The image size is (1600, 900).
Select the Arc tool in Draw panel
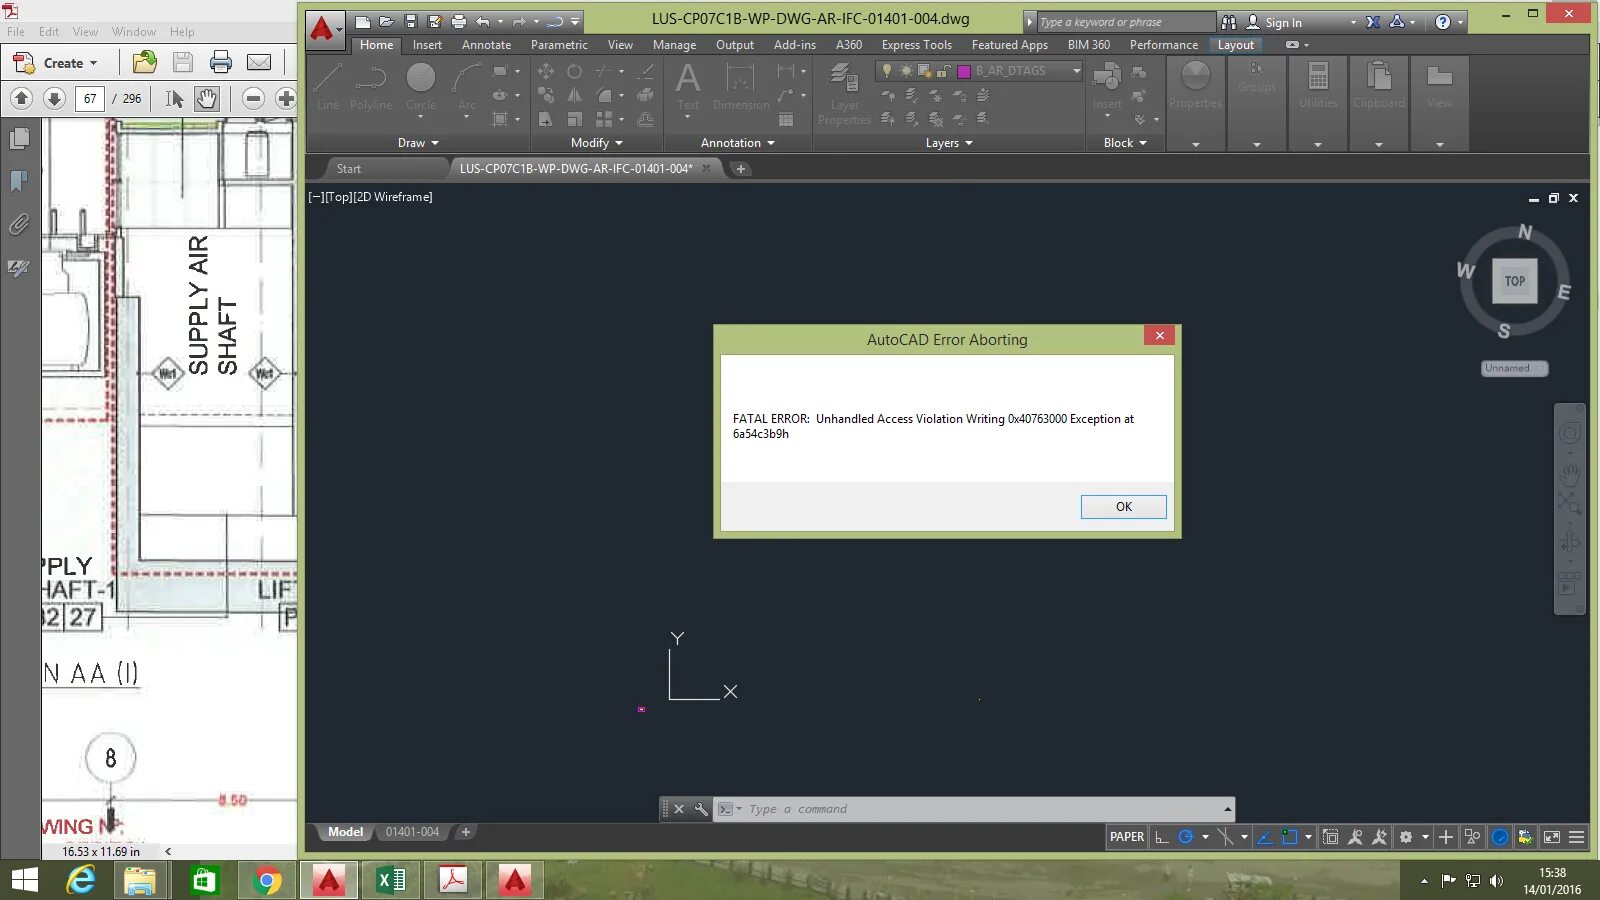[466, 86]
